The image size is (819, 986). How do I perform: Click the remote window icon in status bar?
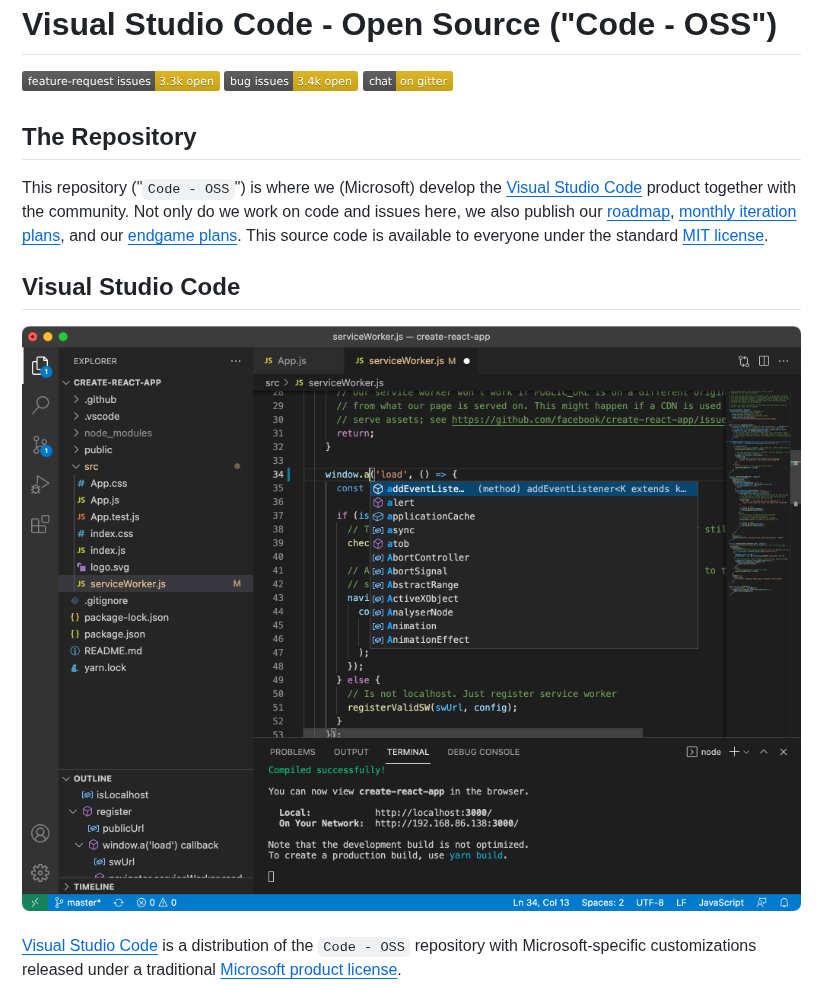[x=35, y=902]
